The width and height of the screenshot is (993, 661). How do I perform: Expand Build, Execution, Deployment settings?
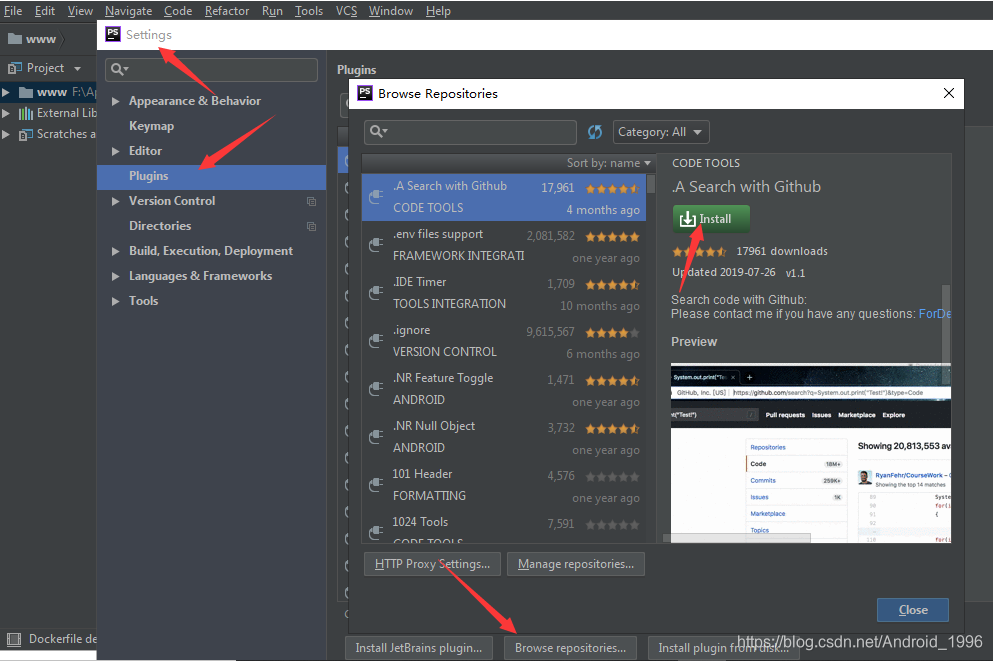[115, 251]
